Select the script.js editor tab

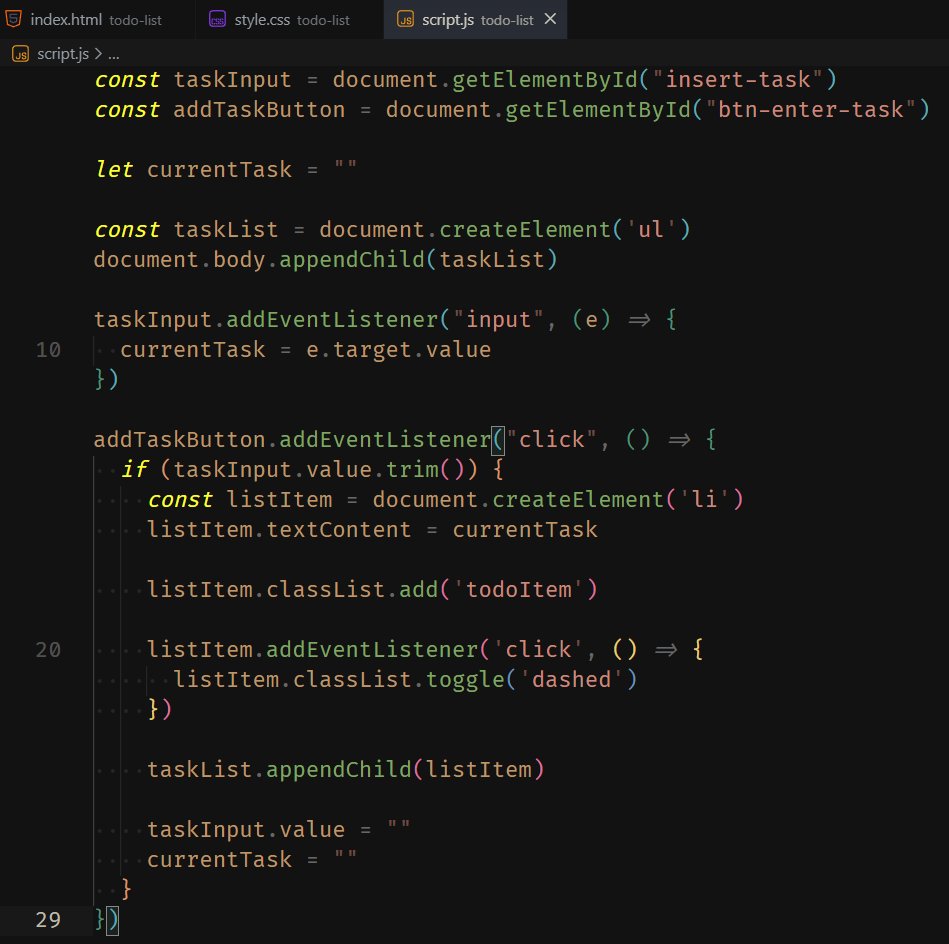coord(475,19)
